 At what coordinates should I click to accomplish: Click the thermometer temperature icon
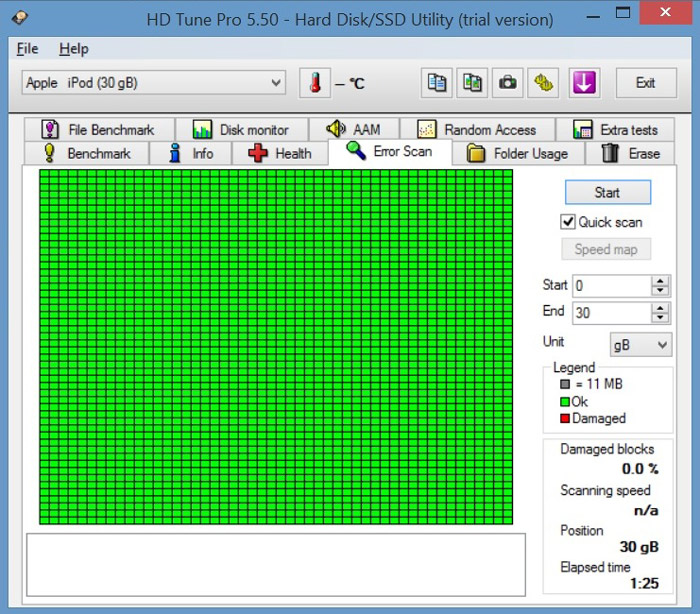click(315, 83)
